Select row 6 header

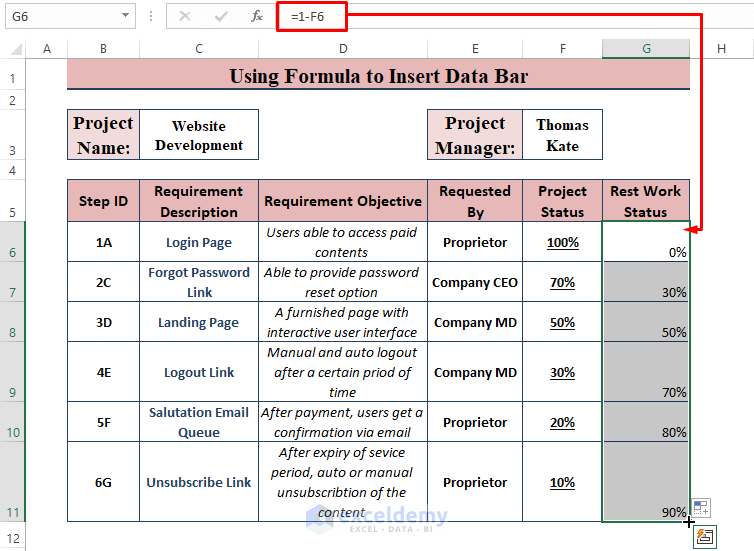tap(13, 242)
